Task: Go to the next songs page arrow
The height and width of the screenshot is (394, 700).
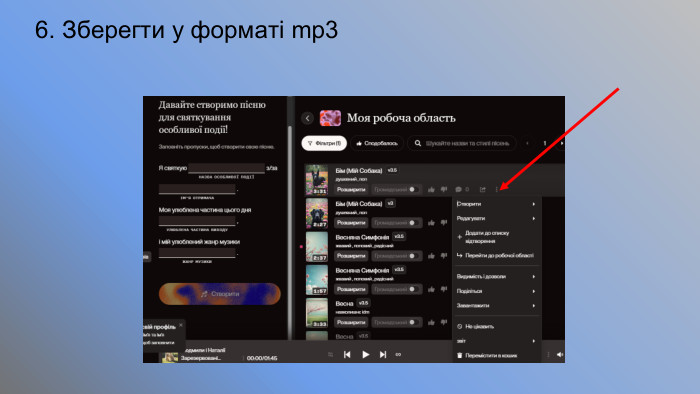Action: point(561,143)
